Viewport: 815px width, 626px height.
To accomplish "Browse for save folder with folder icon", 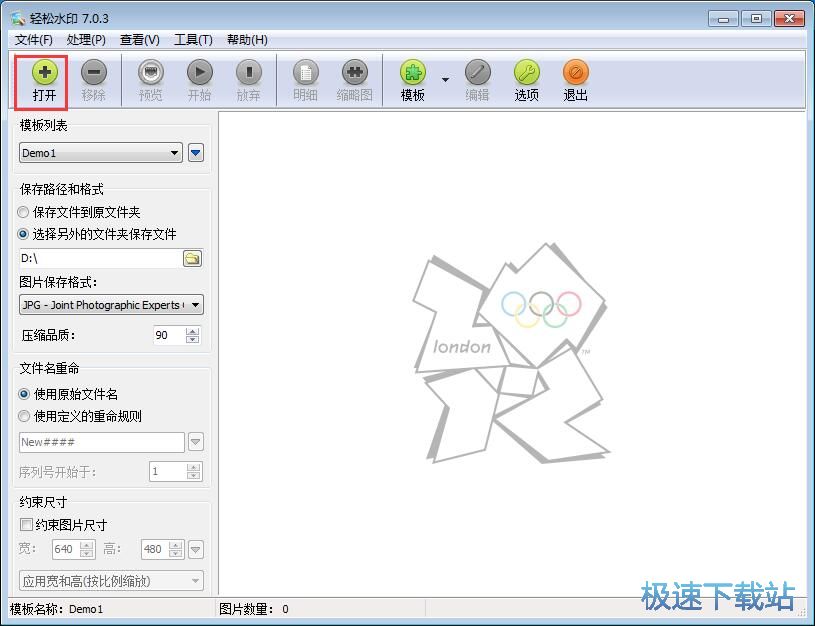I will pyautogui.click(x=192, y=259).
